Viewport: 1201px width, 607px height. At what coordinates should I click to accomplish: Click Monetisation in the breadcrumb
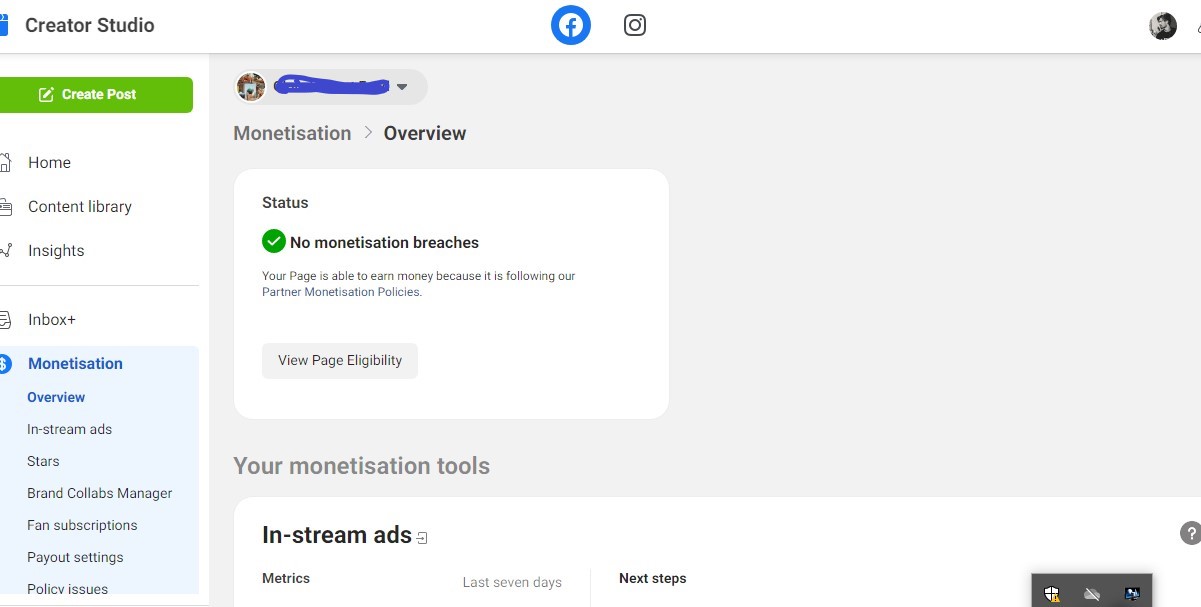pyautogui.click(x=292, y=133)
